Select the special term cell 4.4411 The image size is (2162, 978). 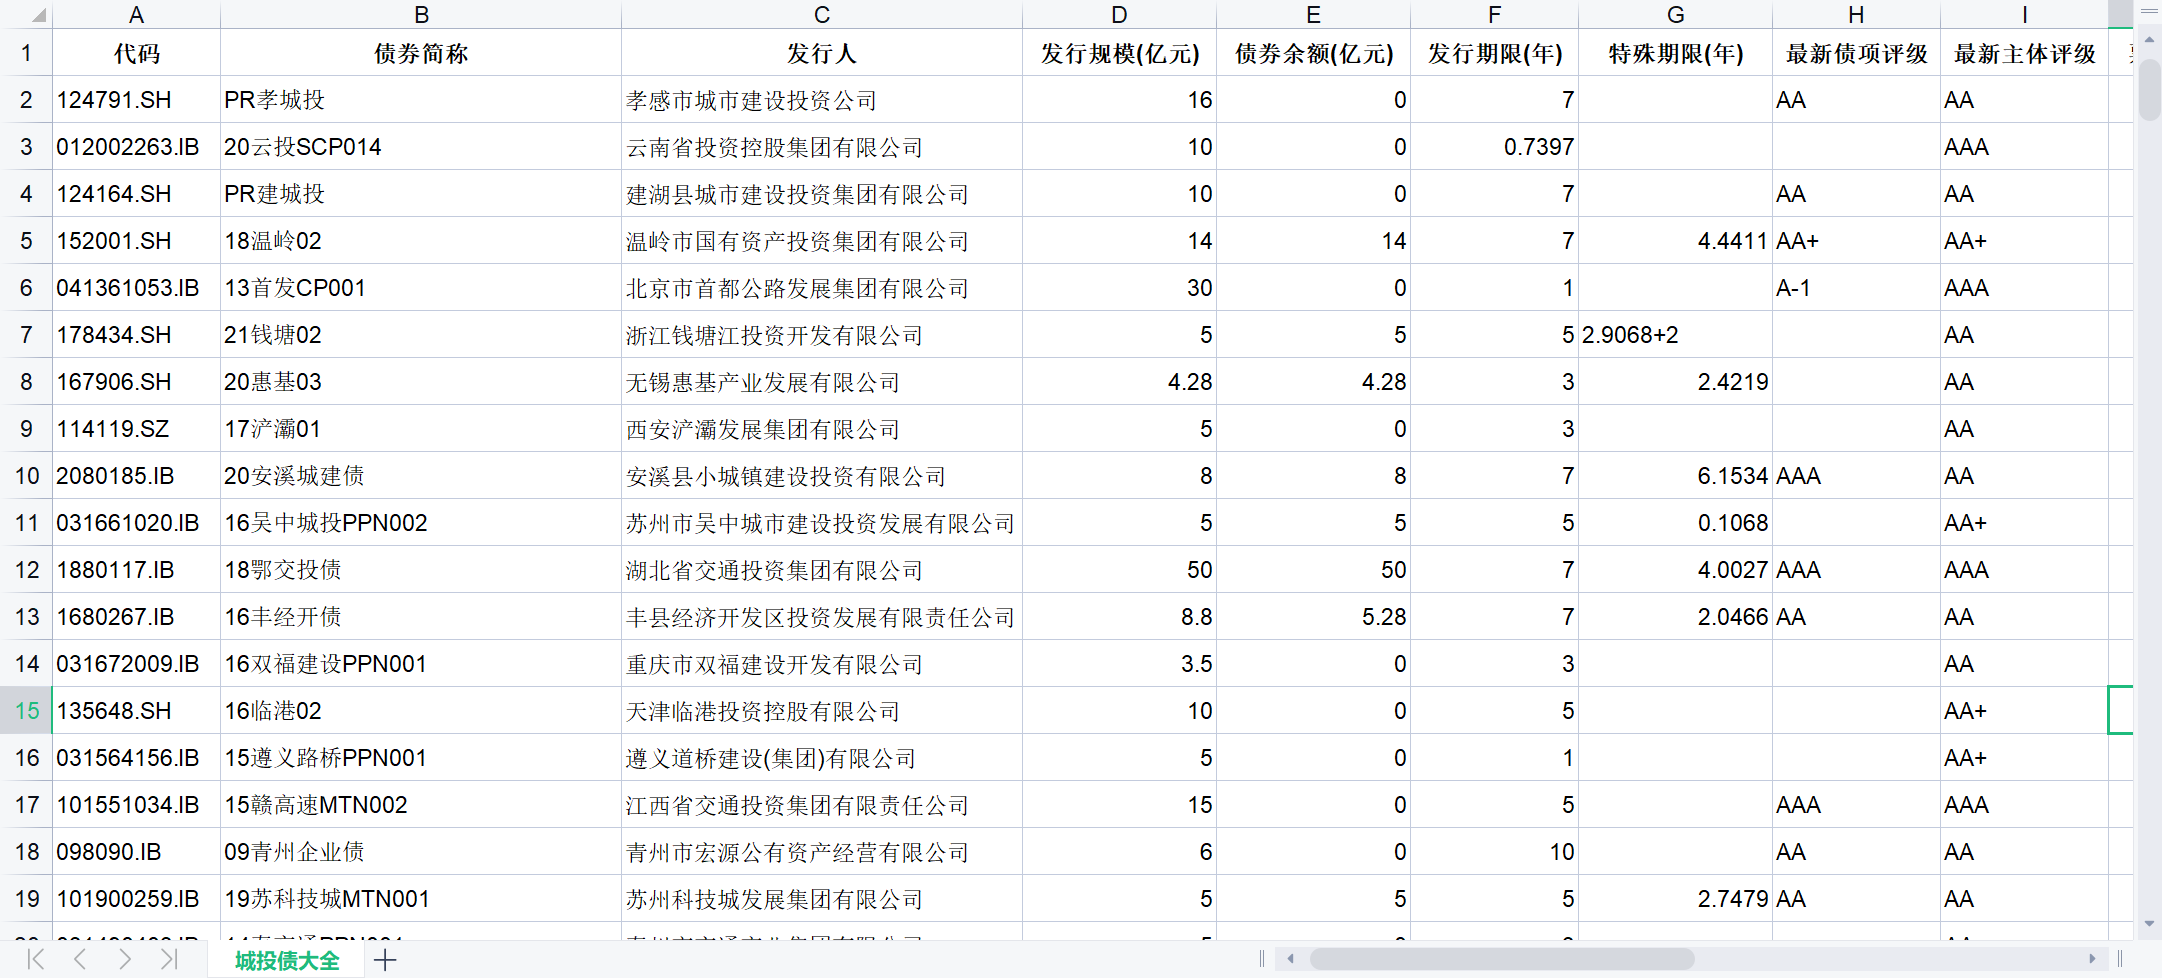[1676, 241]
